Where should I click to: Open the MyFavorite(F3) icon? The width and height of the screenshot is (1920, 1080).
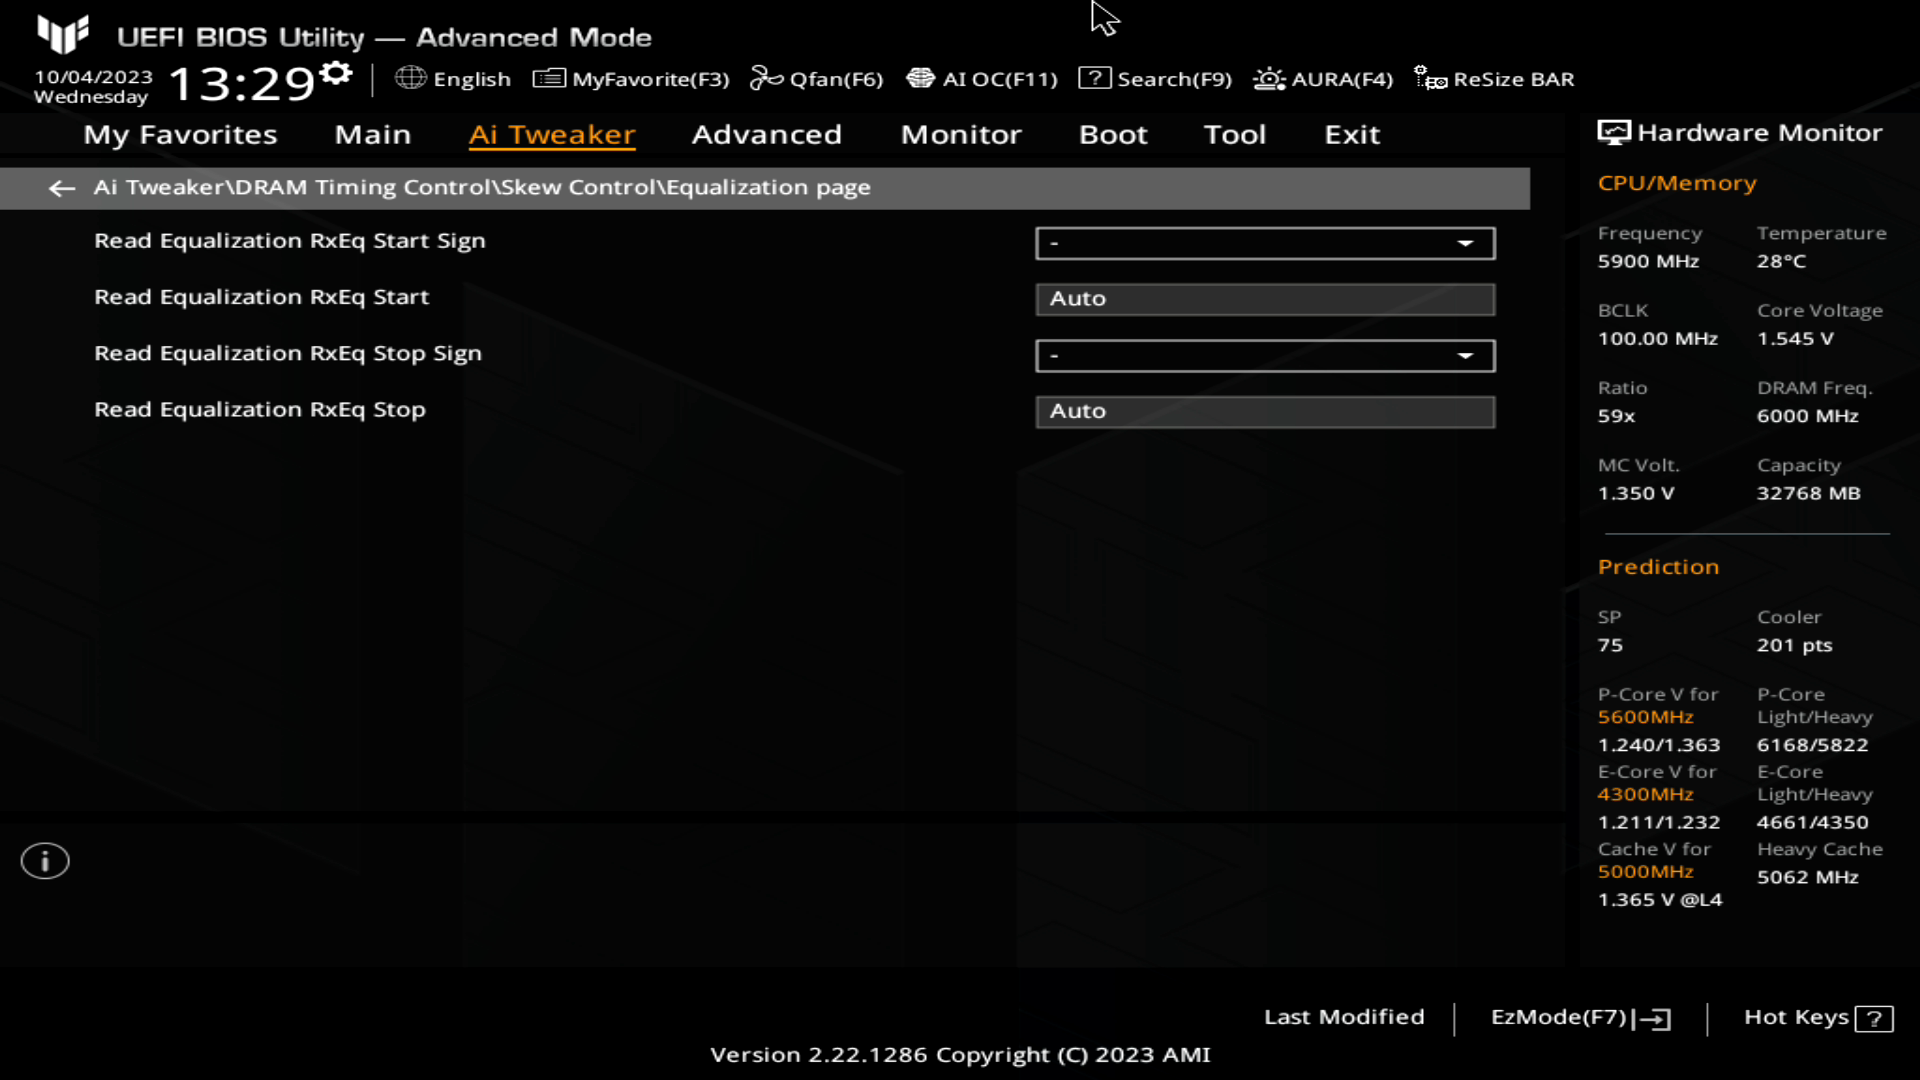point(549,78)
